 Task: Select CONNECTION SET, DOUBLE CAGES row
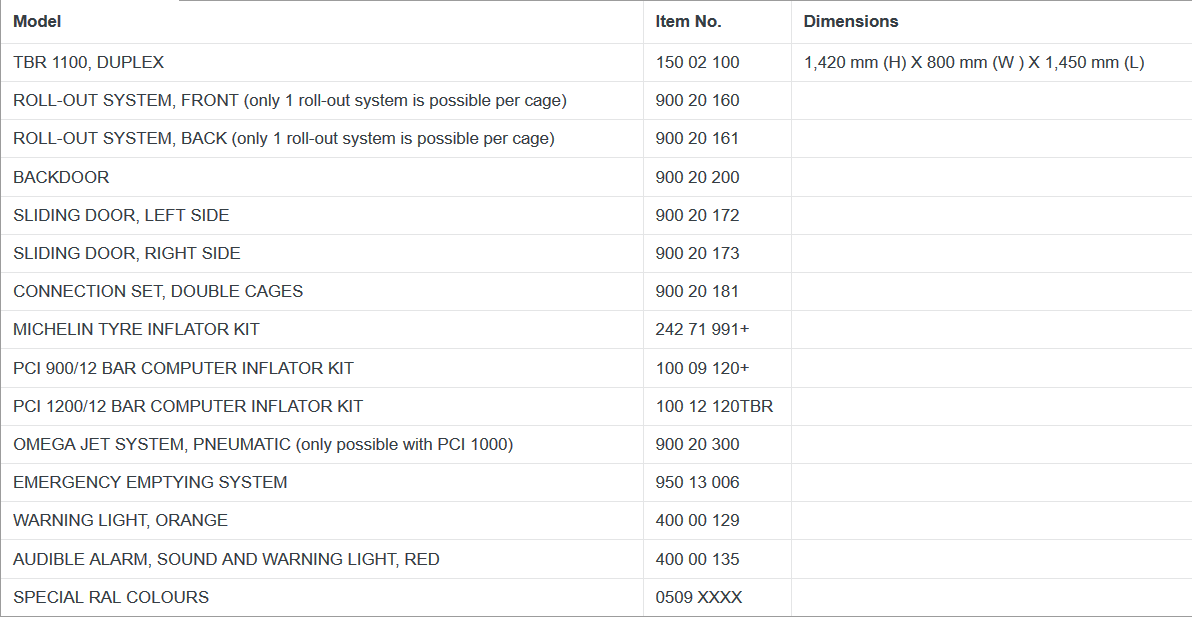point(158,291)
